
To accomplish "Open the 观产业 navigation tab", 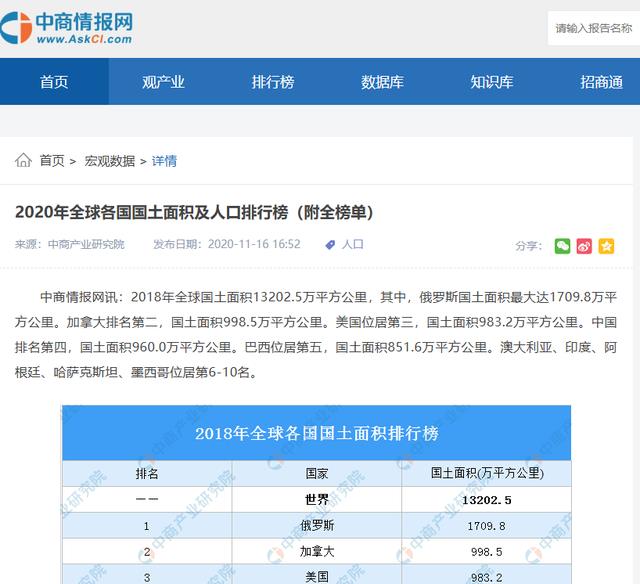I will point(163,82).
